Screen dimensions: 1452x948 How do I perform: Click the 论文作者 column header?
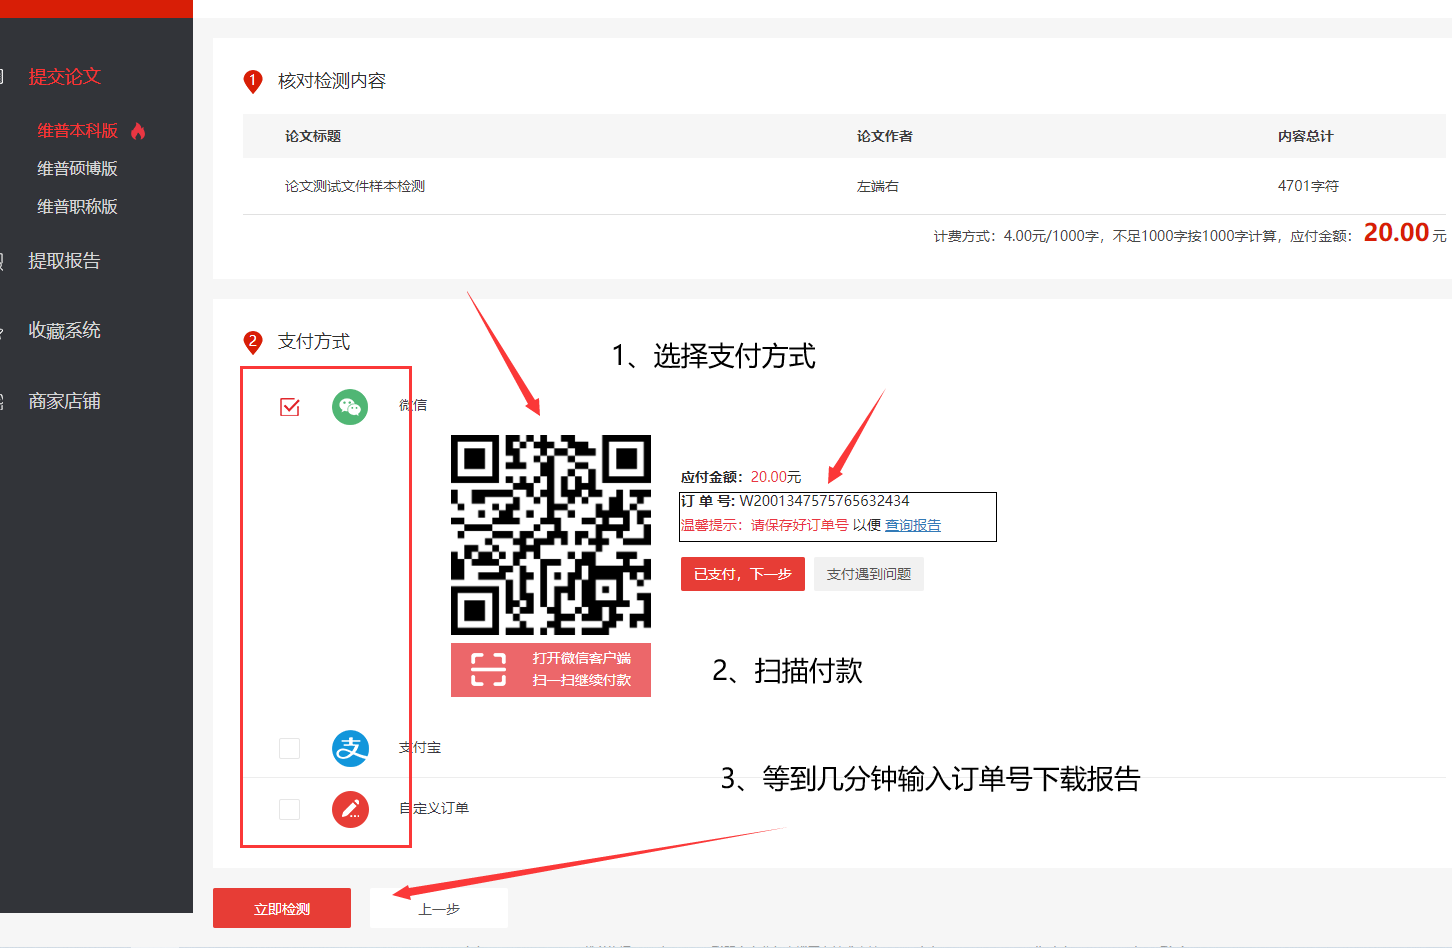(885, 136)
